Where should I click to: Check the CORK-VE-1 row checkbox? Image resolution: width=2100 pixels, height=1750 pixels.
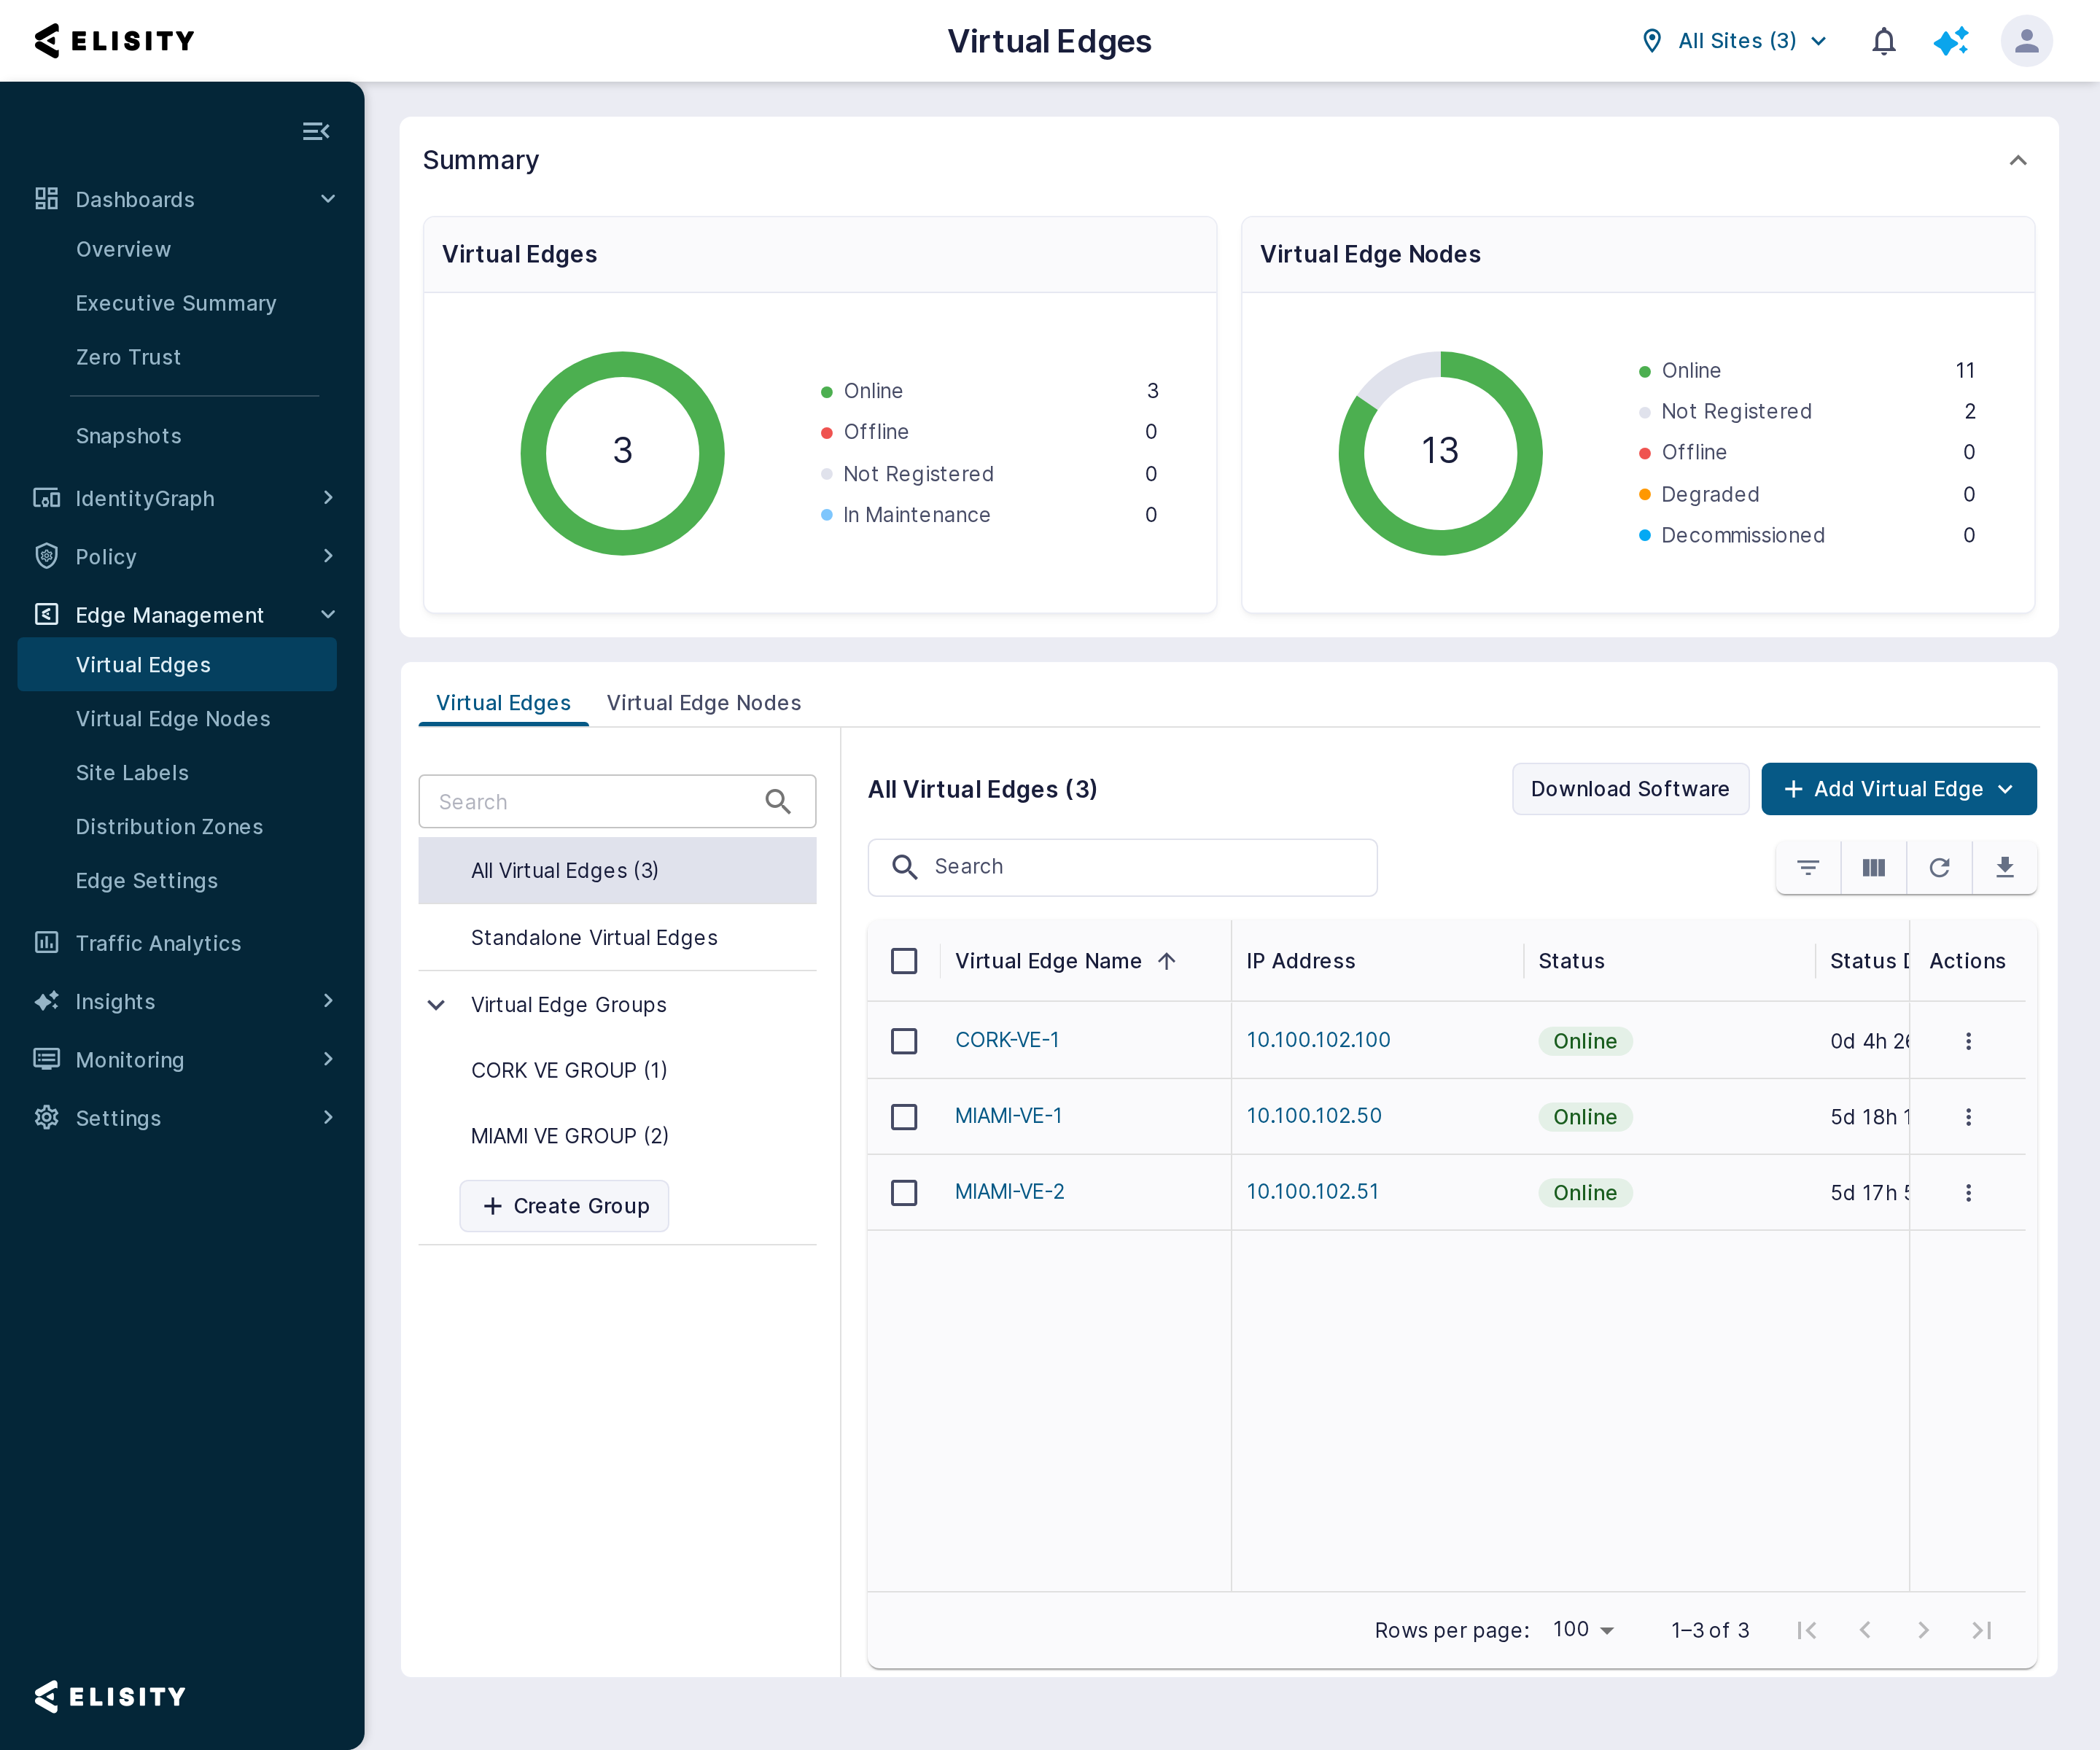click(x=904, y=1041)
